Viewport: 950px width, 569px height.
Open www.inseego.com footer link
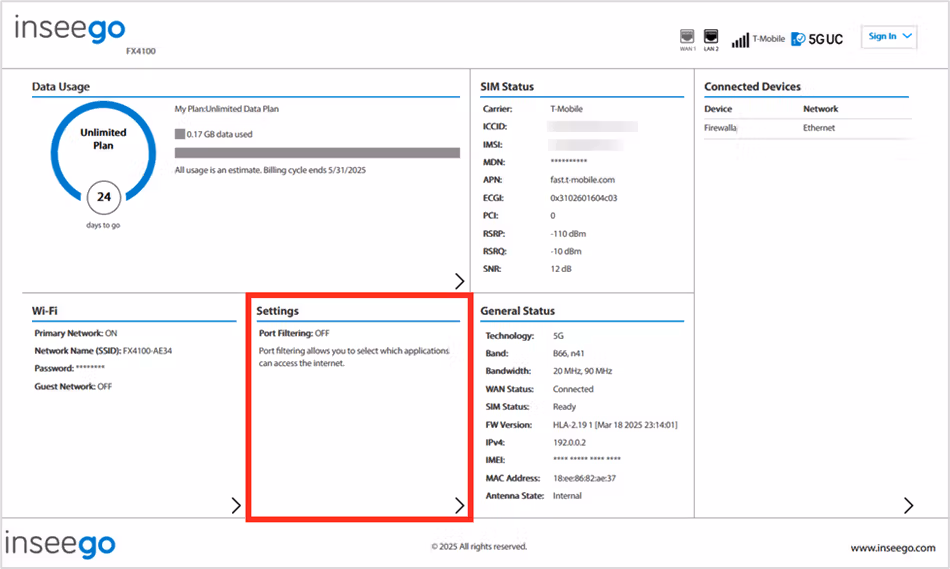[893, 548]
